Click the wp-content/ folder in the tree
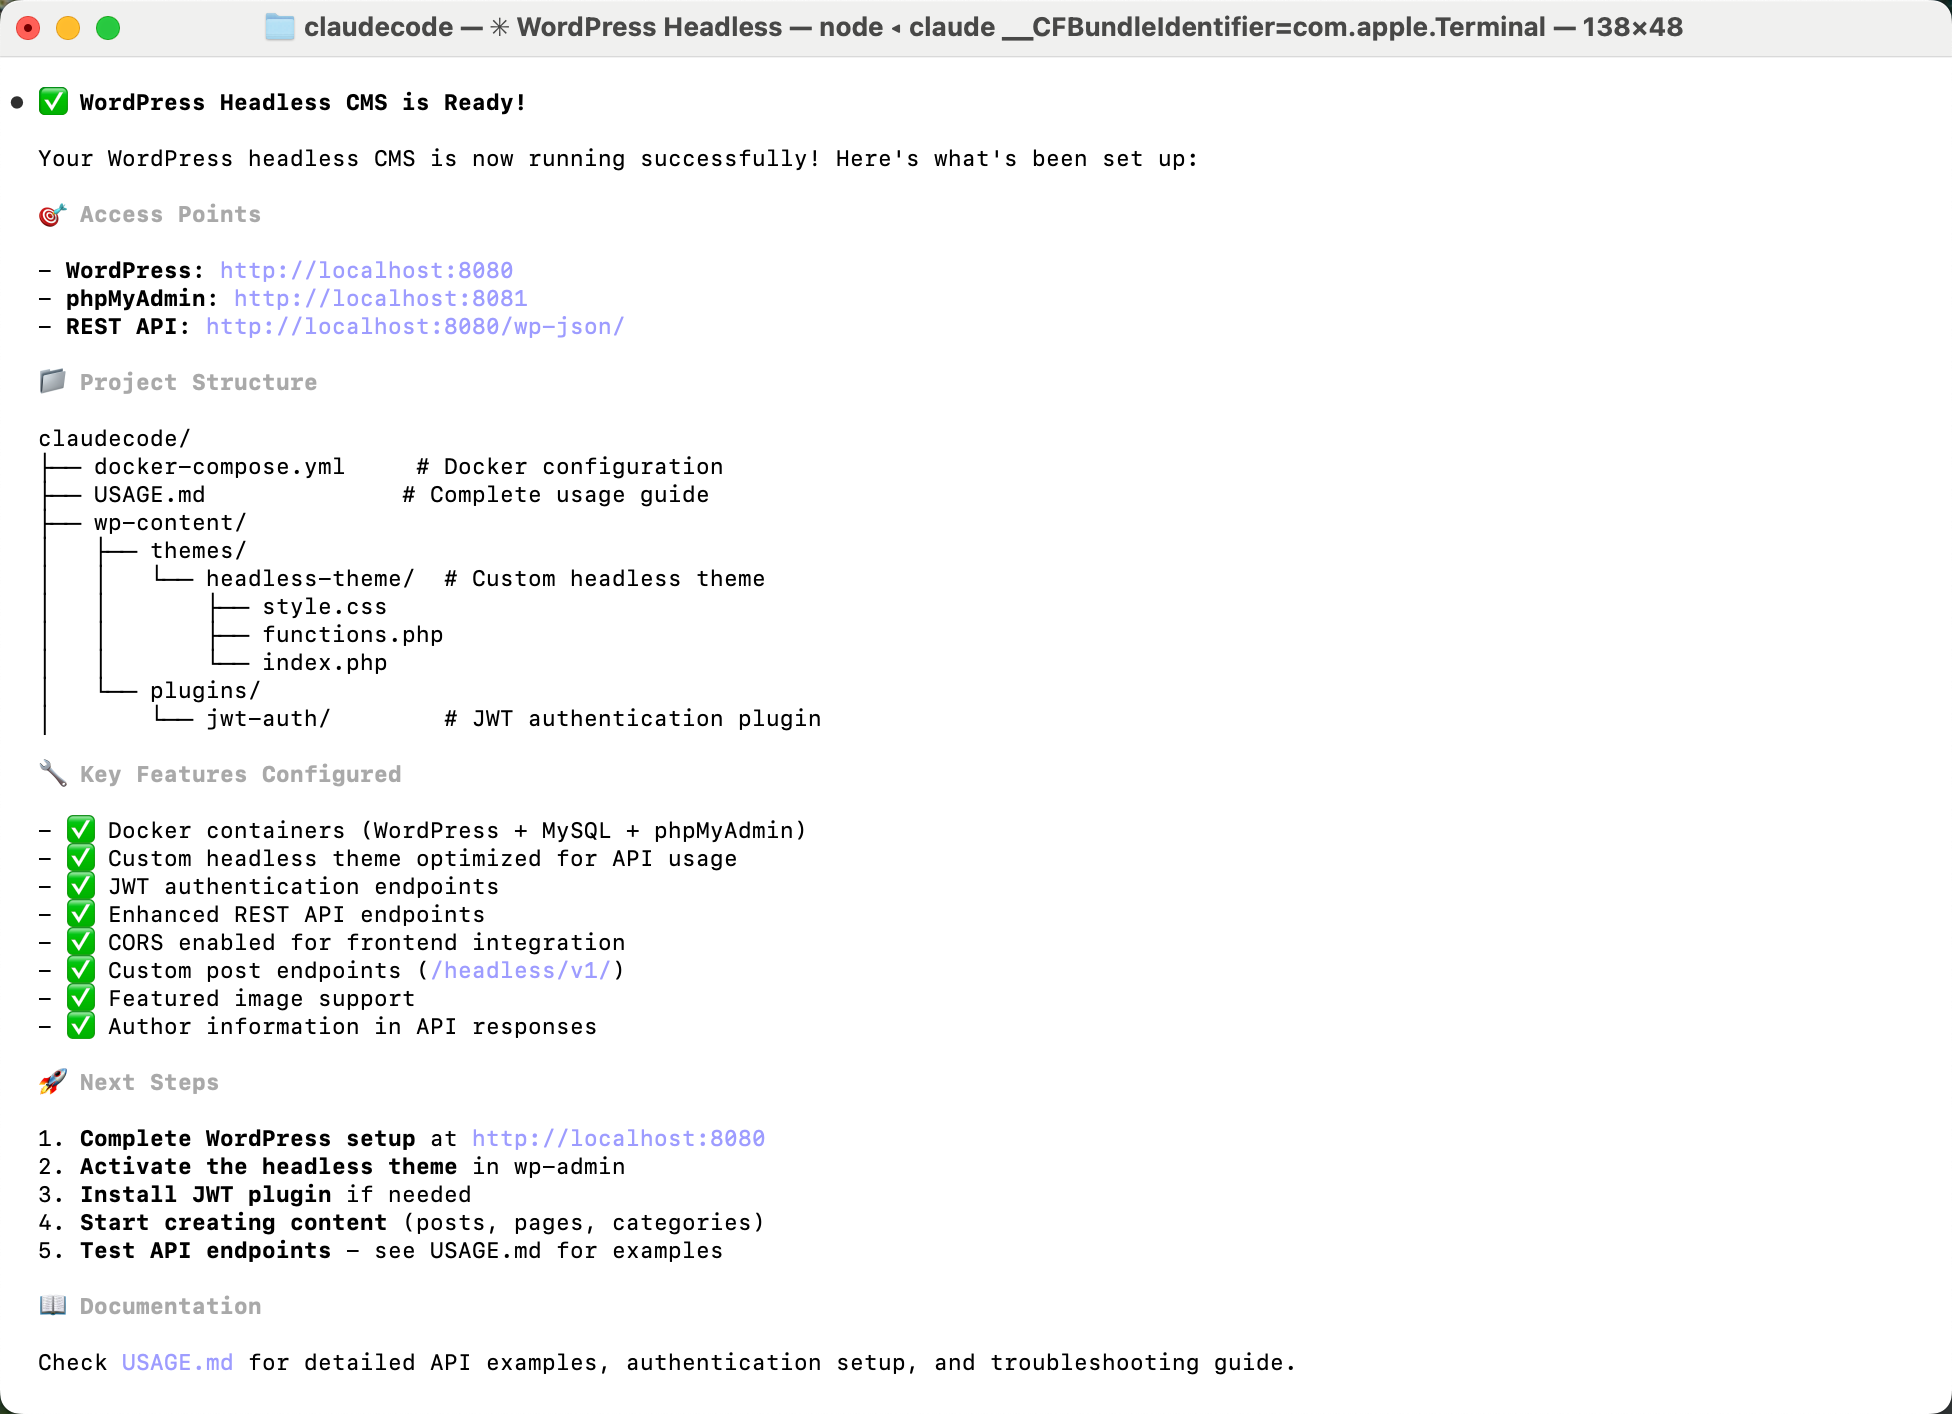 pos(170,523)
